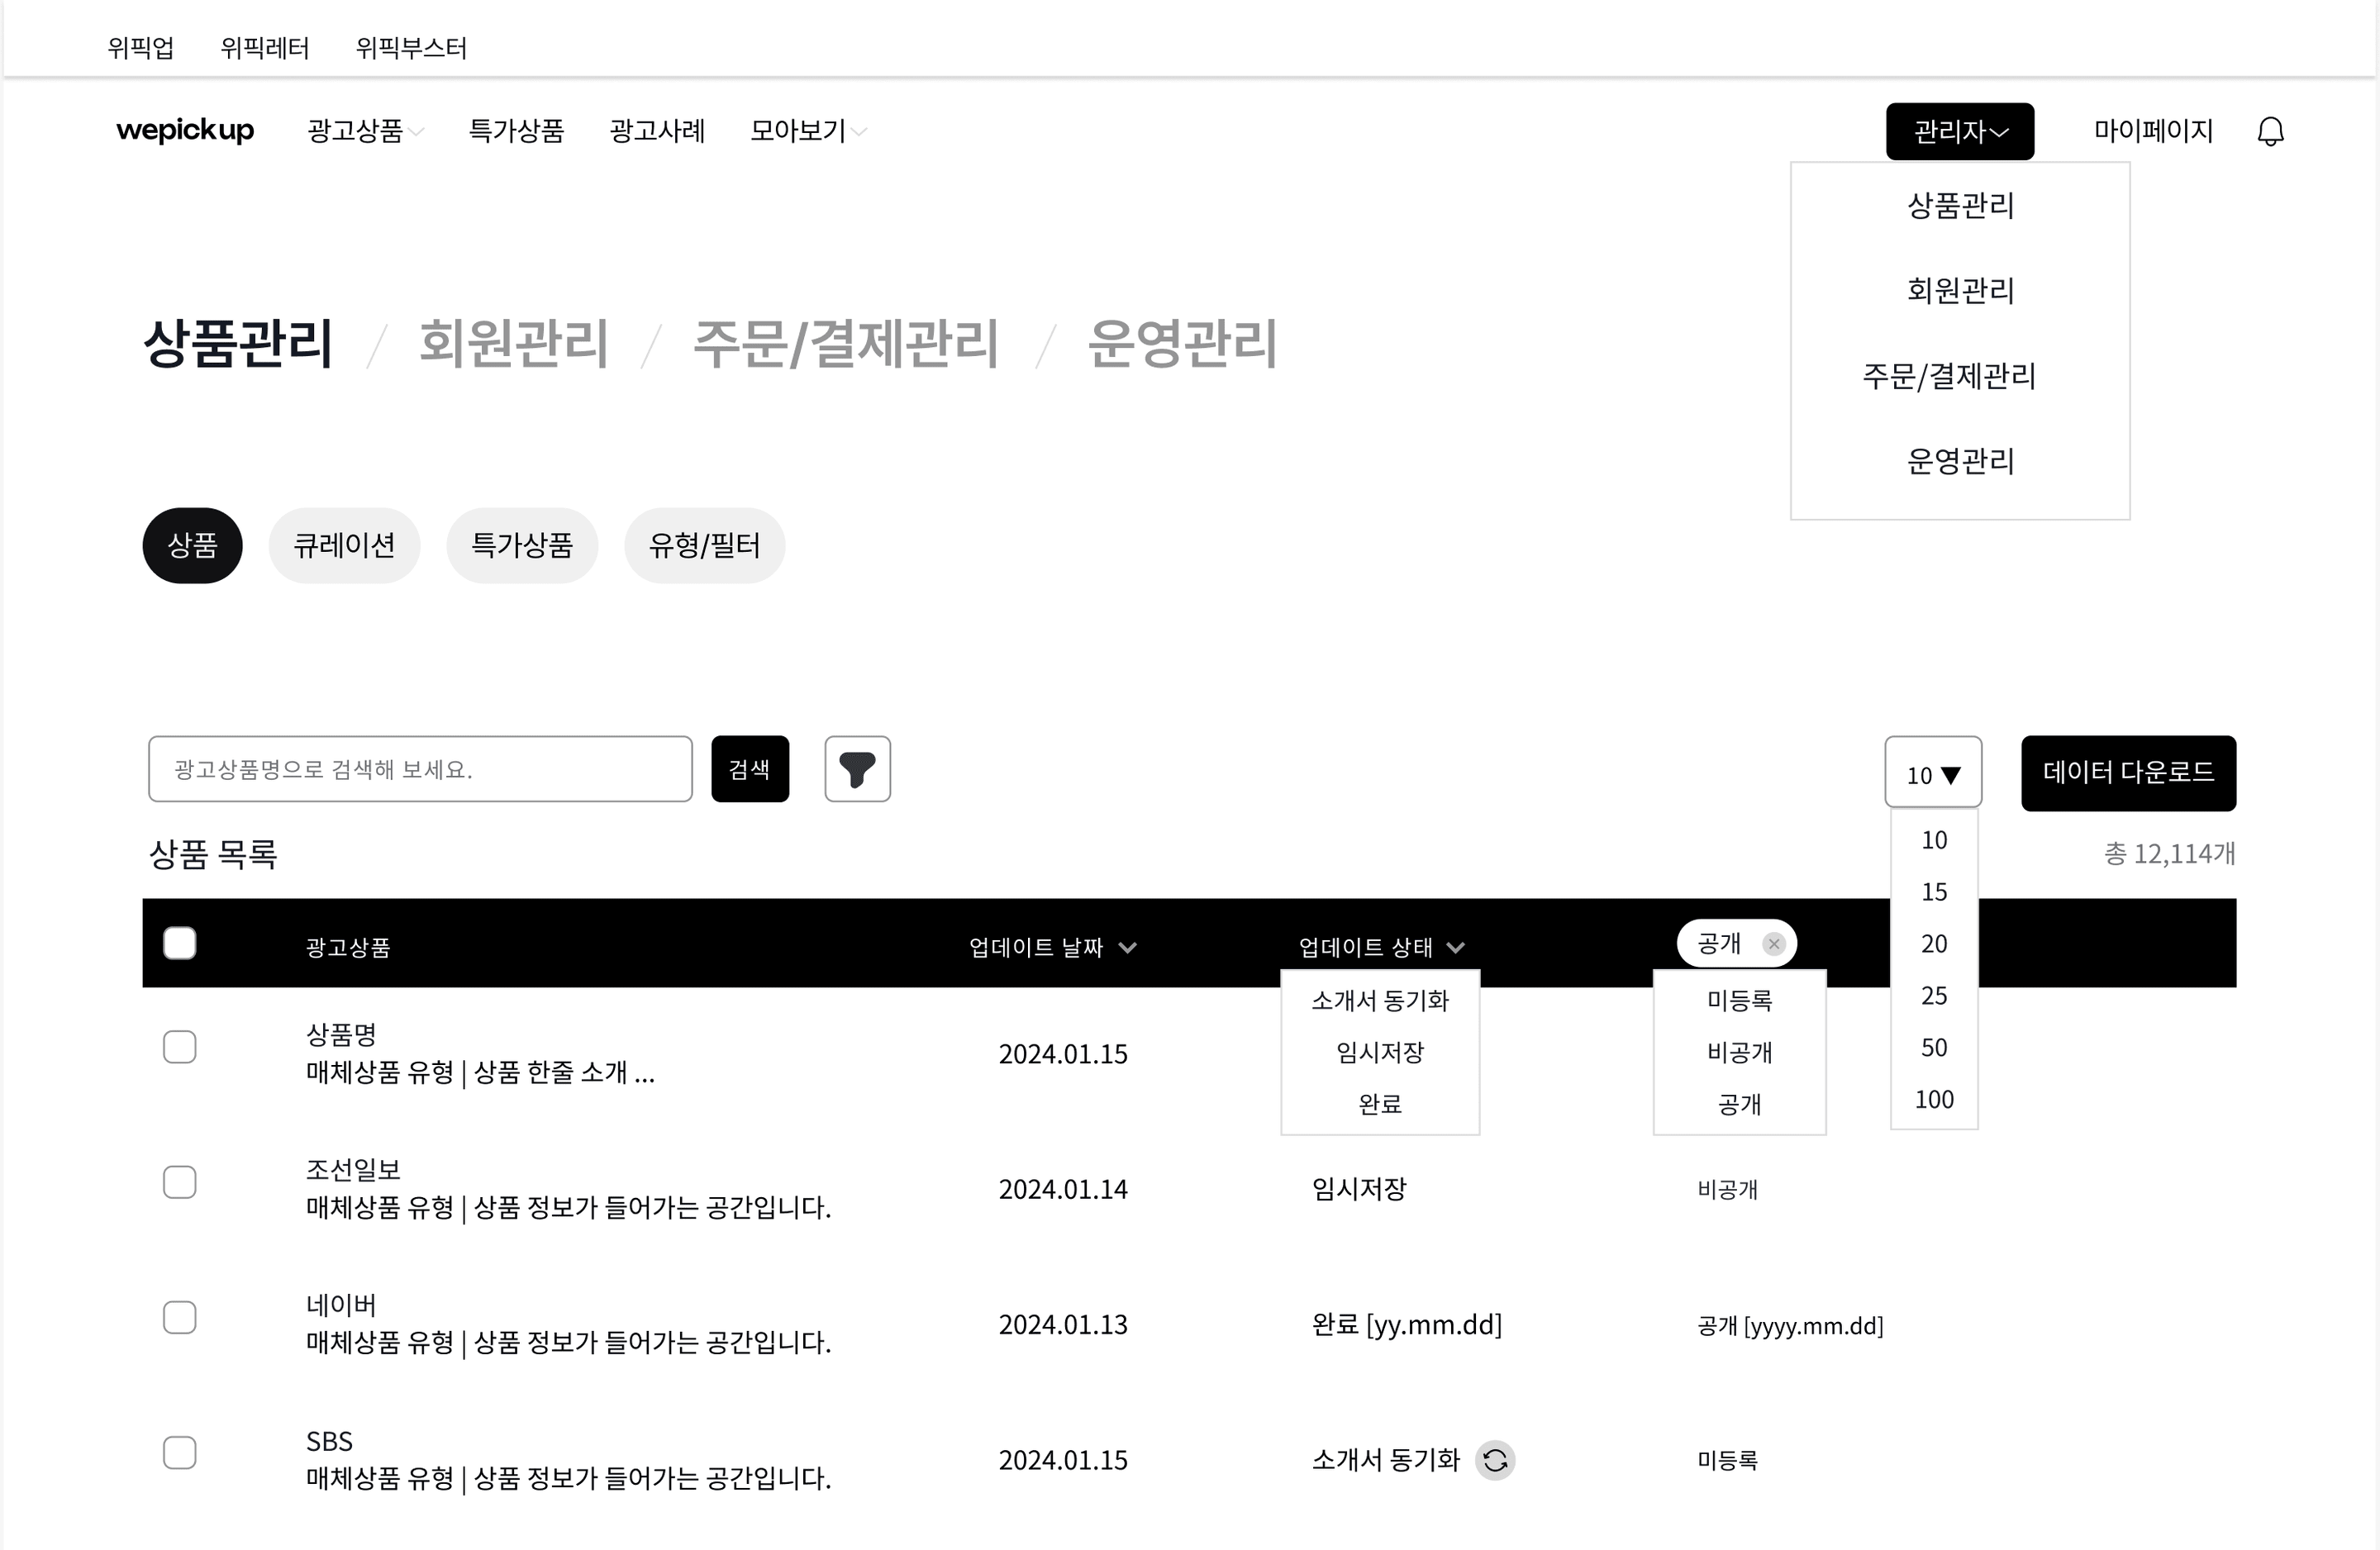Pick 소개서 동기화 in the status filter list

pos(1380,1000)
